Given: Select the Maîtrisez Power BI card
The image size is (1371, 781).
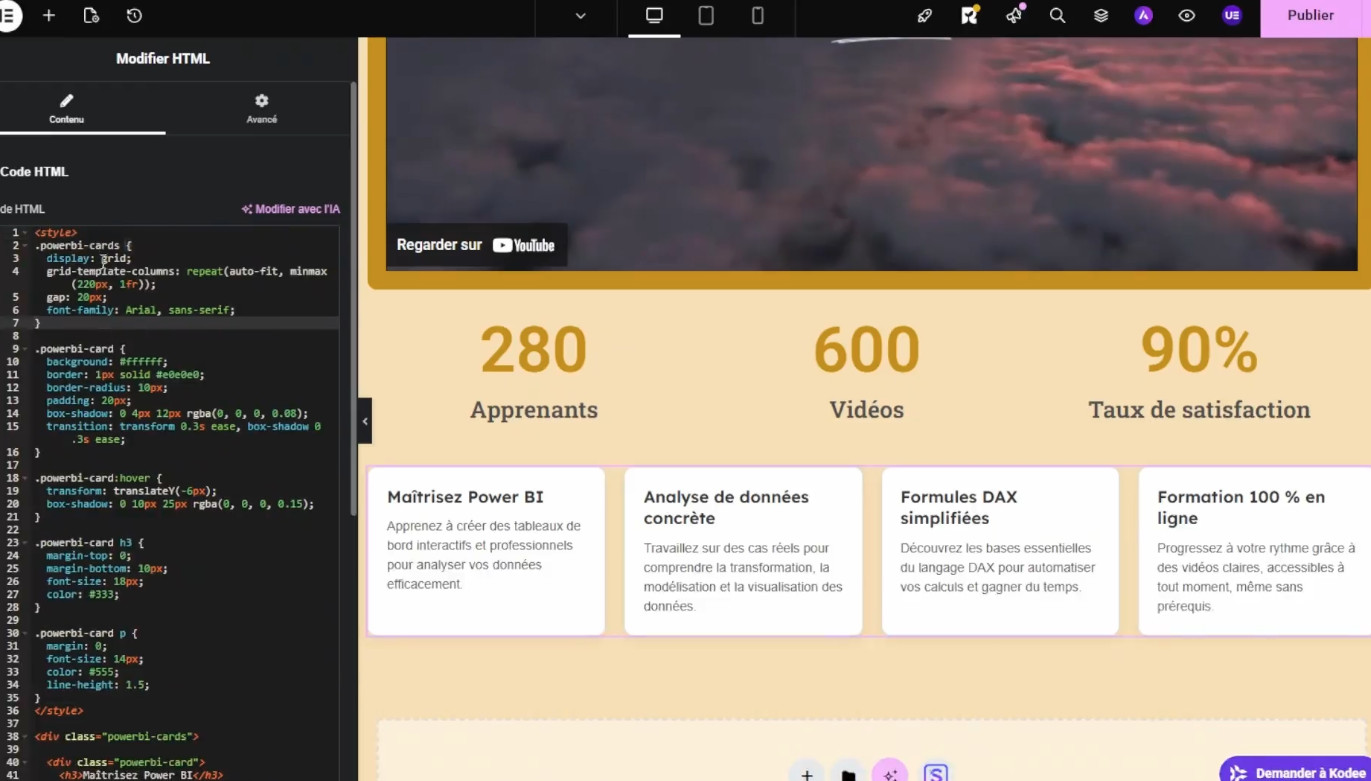Looking at the screenshot, I should click(486, 551).
